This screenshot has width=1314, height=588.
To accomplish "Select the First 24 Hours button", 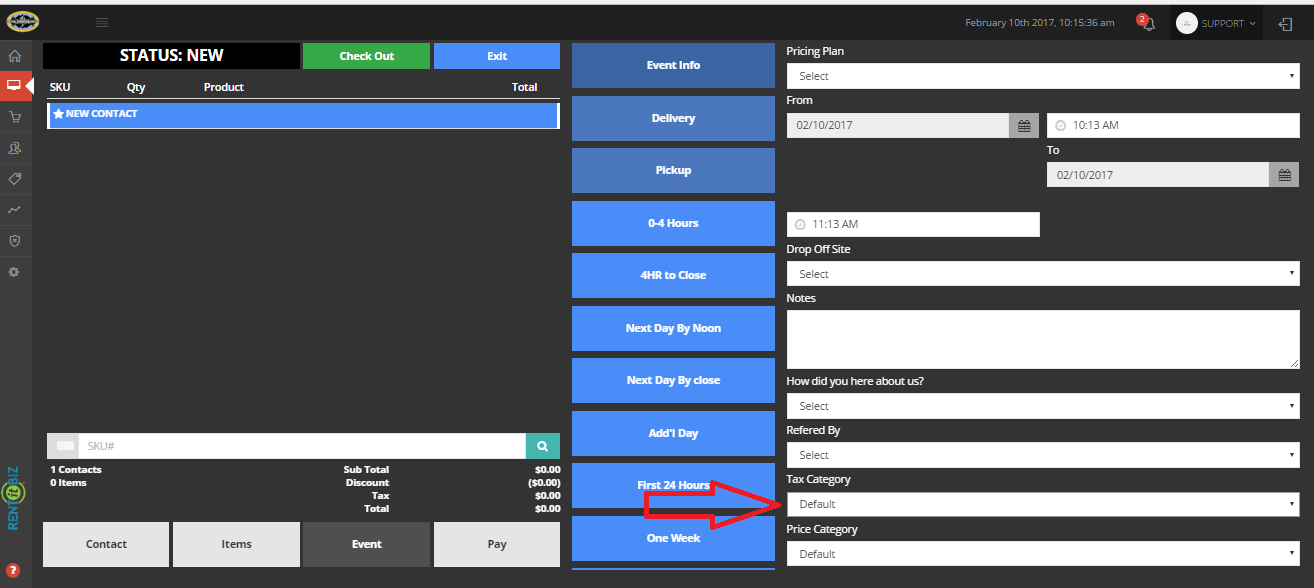I will (x=673, y=485).
